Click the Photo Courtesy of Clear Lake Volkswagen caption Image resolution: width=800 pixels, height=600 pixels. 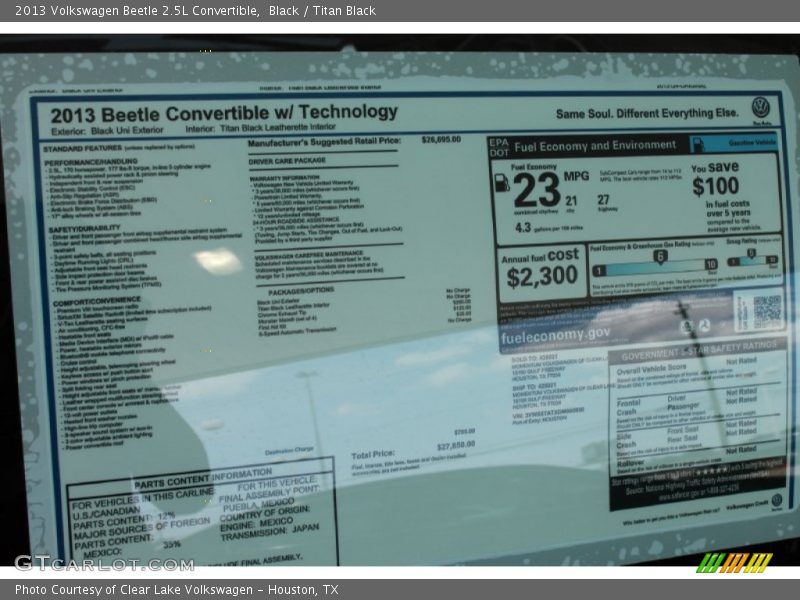click(x=177, y=590)
